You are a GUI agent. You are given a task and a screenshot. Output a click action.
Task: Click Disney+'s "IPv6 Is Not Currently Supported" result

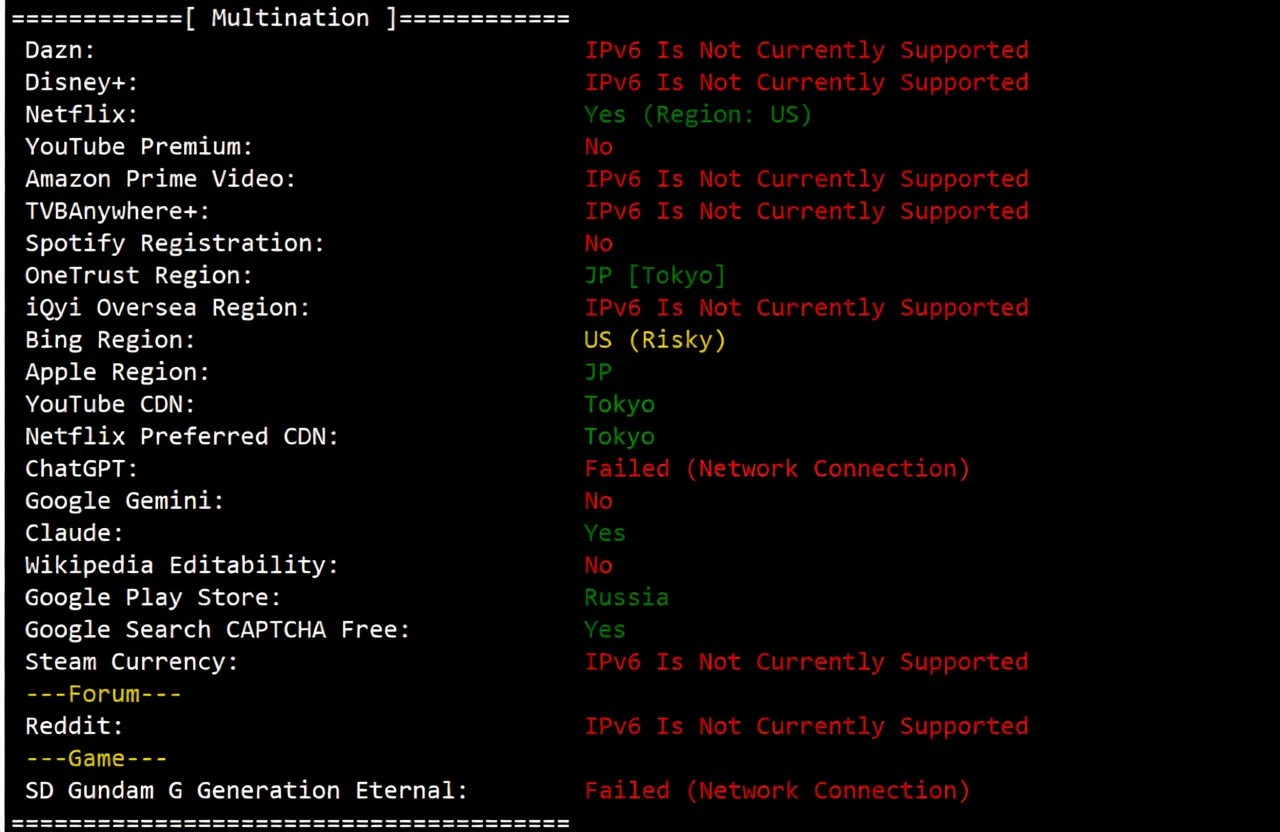tap(807, 82)
